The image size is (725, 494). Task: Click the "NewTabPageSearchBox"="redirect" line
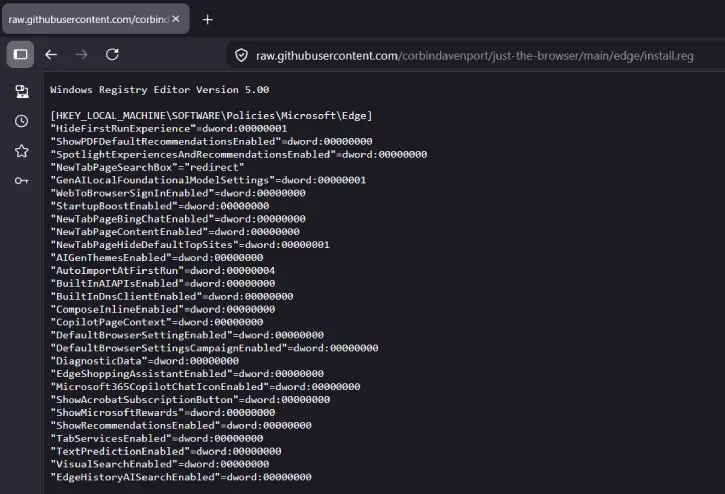pyautogui.click(x=147, y=167)
